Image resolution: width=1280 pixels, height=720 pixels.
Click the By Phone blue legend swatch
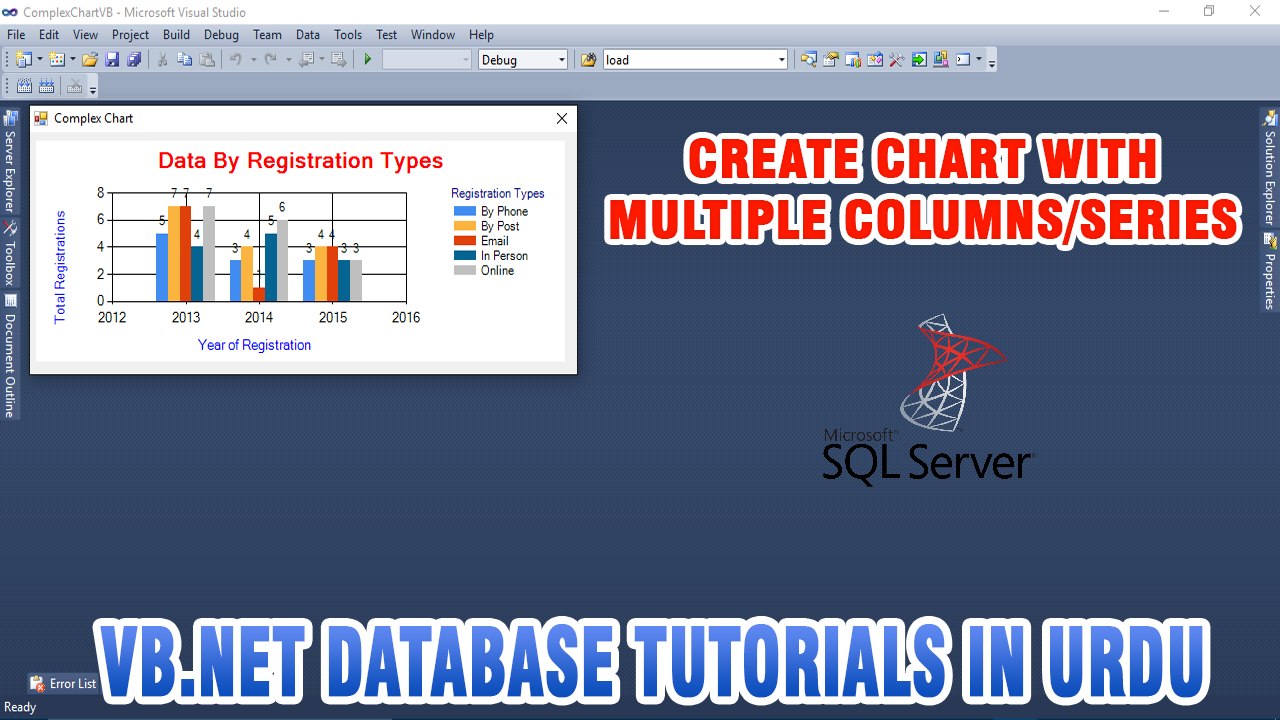click(x=464, y=212)
